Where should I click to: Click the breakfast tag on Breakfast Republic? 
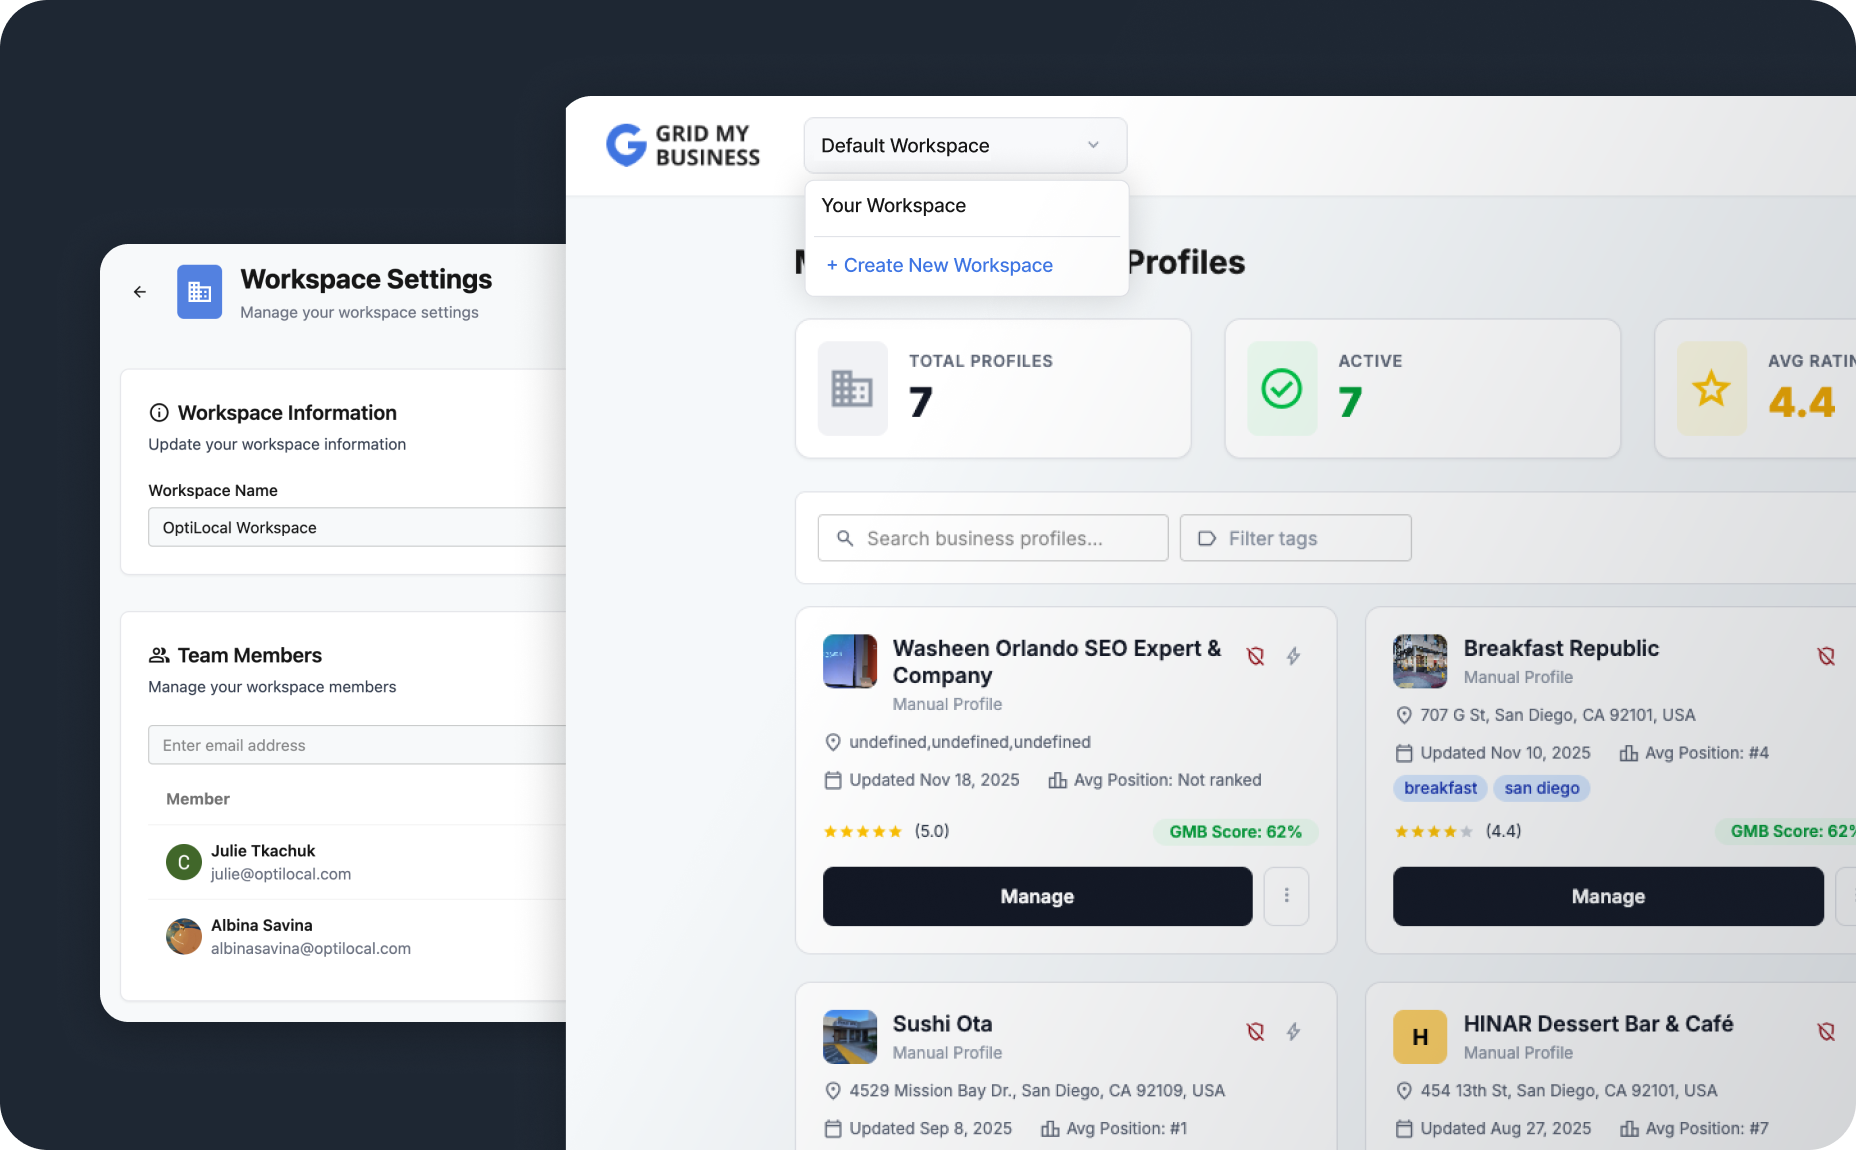(x=1440, y=788)
